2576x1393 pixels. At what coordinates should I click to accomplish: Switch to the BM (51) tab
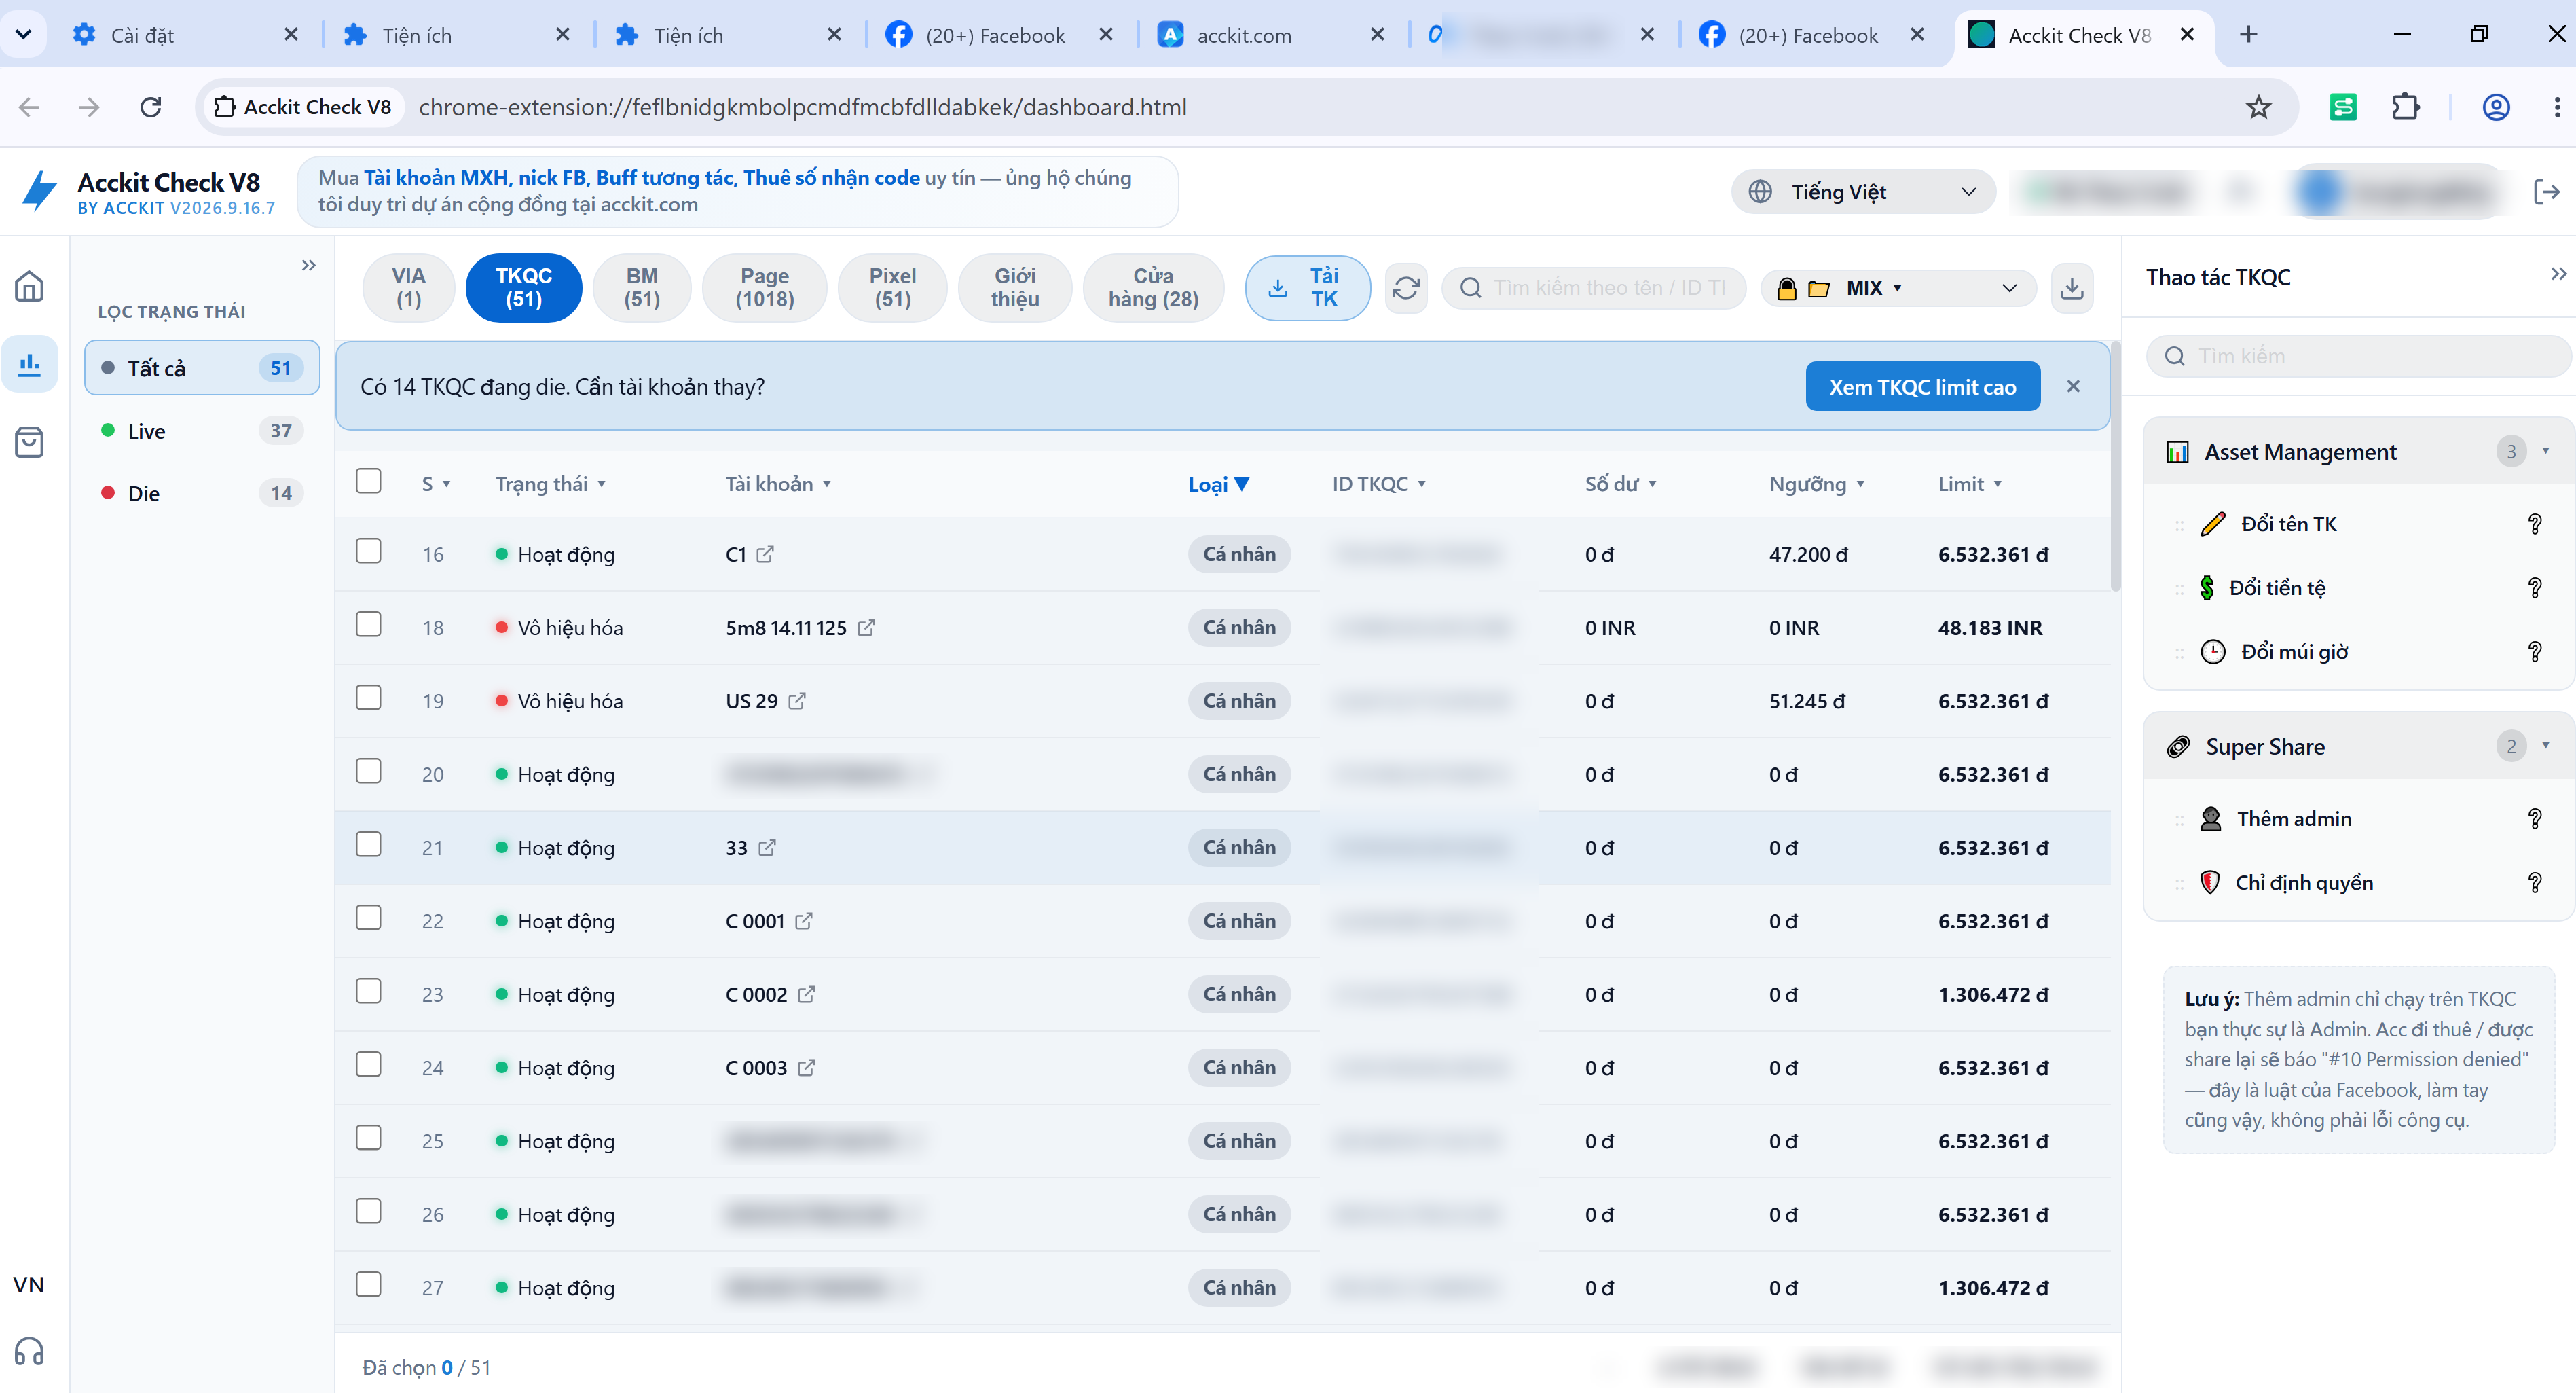642,288
